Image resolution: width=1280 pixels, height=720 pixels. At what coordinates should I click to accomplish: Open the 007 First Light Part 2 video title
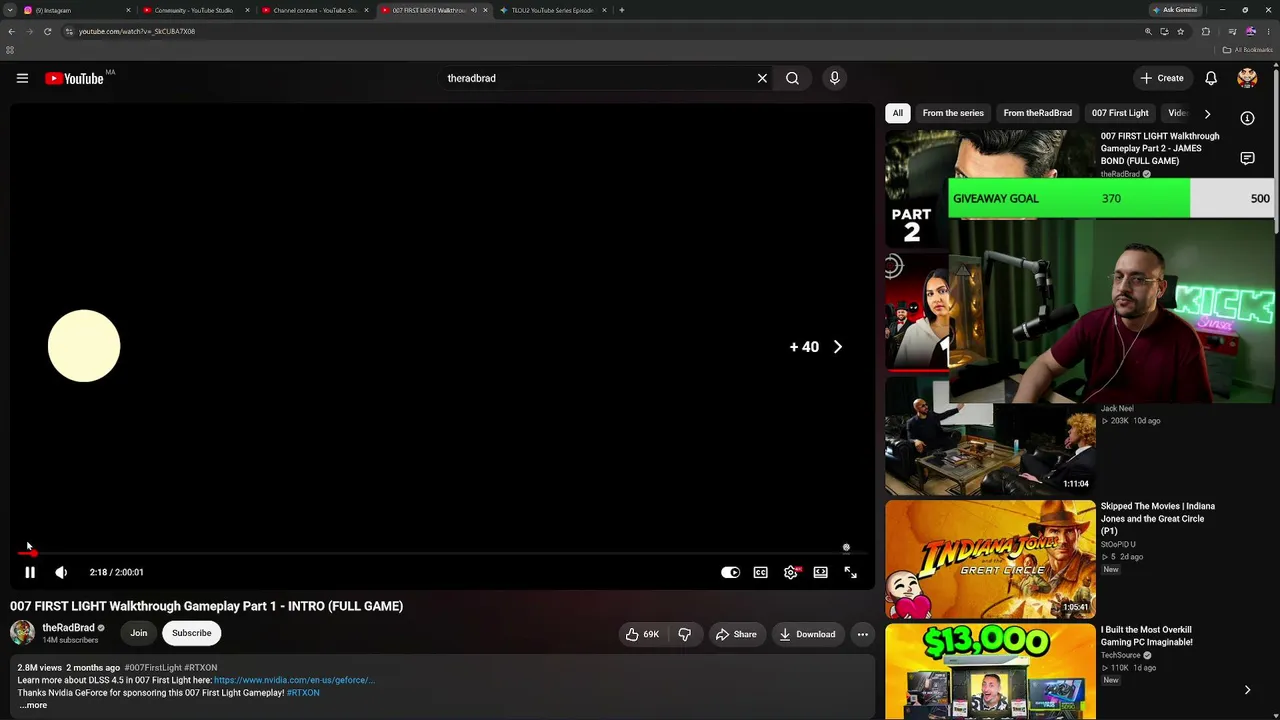pyautogui.click(x=1160, y=148)
